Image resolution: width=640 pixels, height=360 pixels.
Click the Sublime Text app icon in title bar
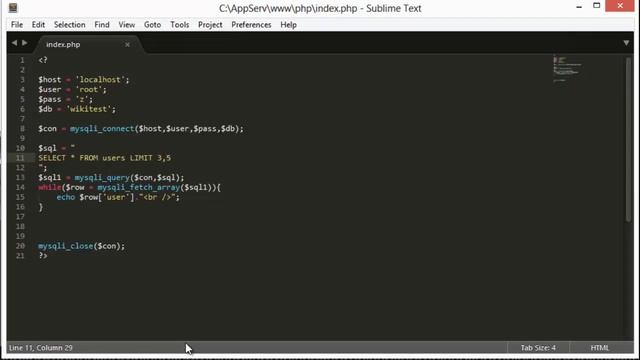[13, 8]
